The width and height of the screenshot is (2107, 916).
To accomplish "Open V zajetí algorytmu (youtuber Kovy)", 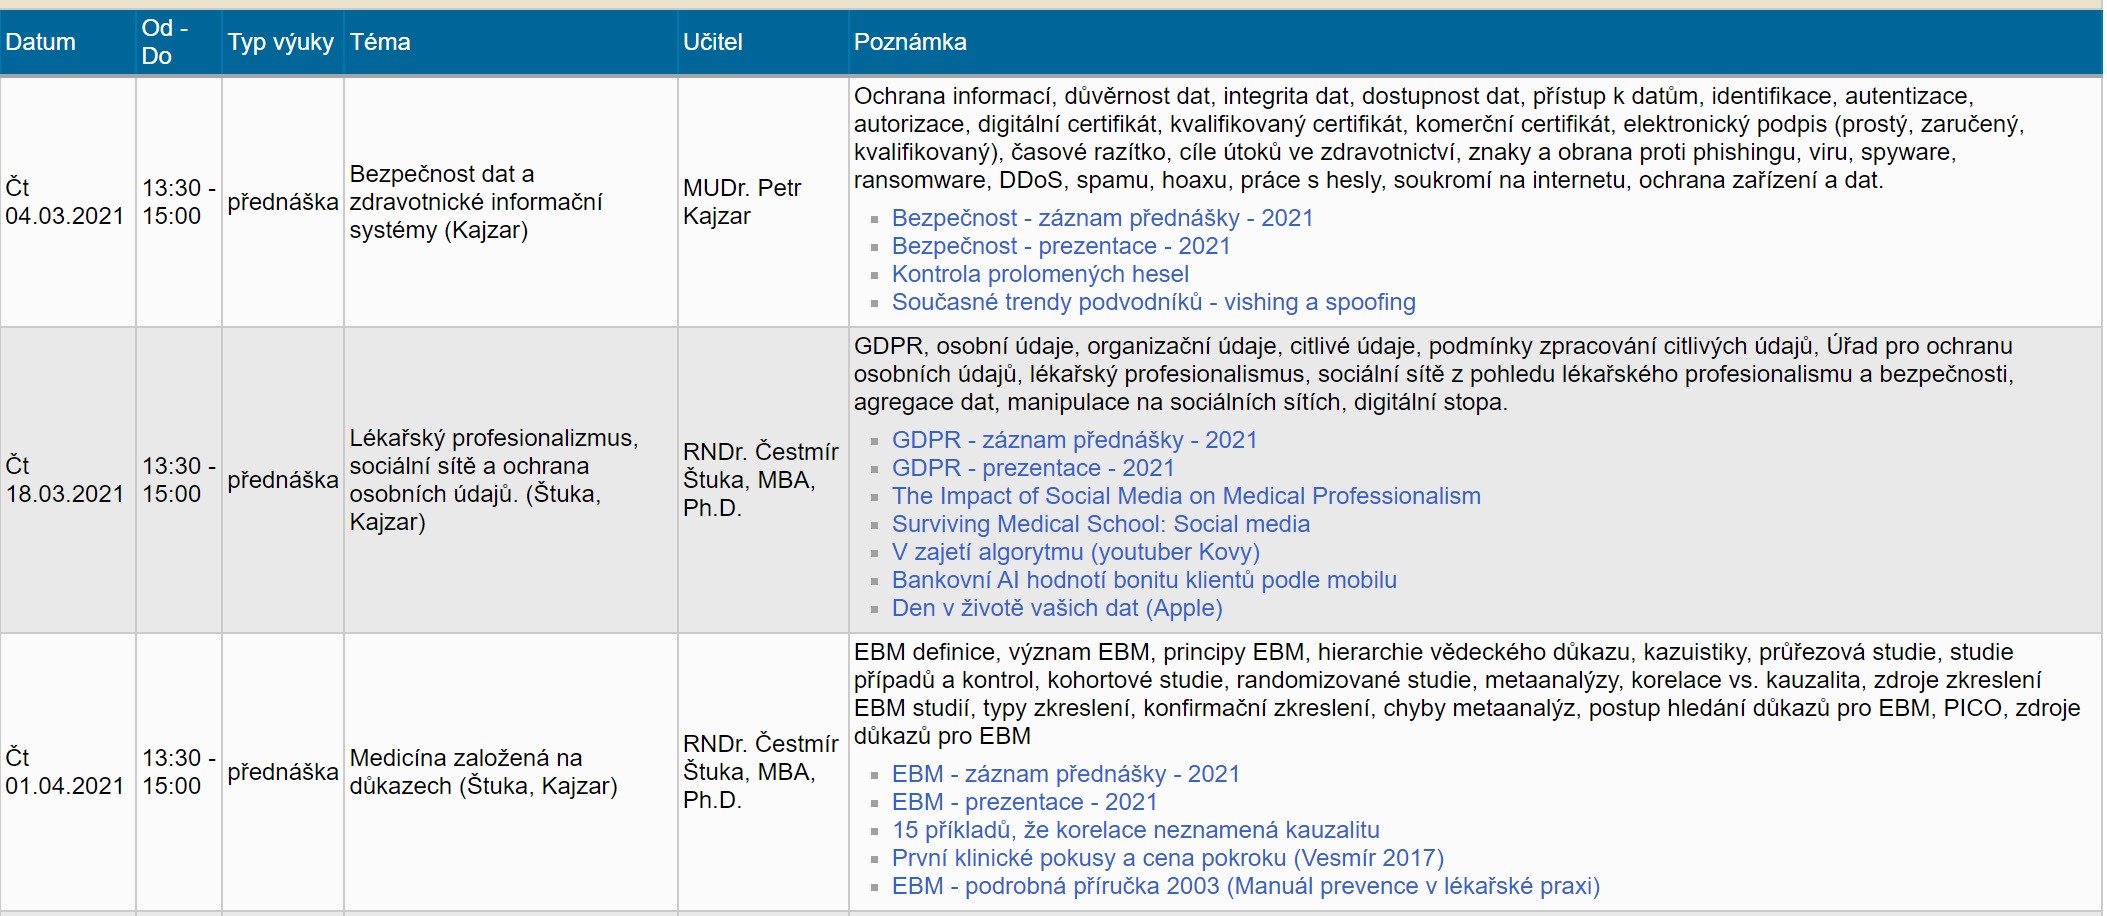I will [x=1075, y=552].
